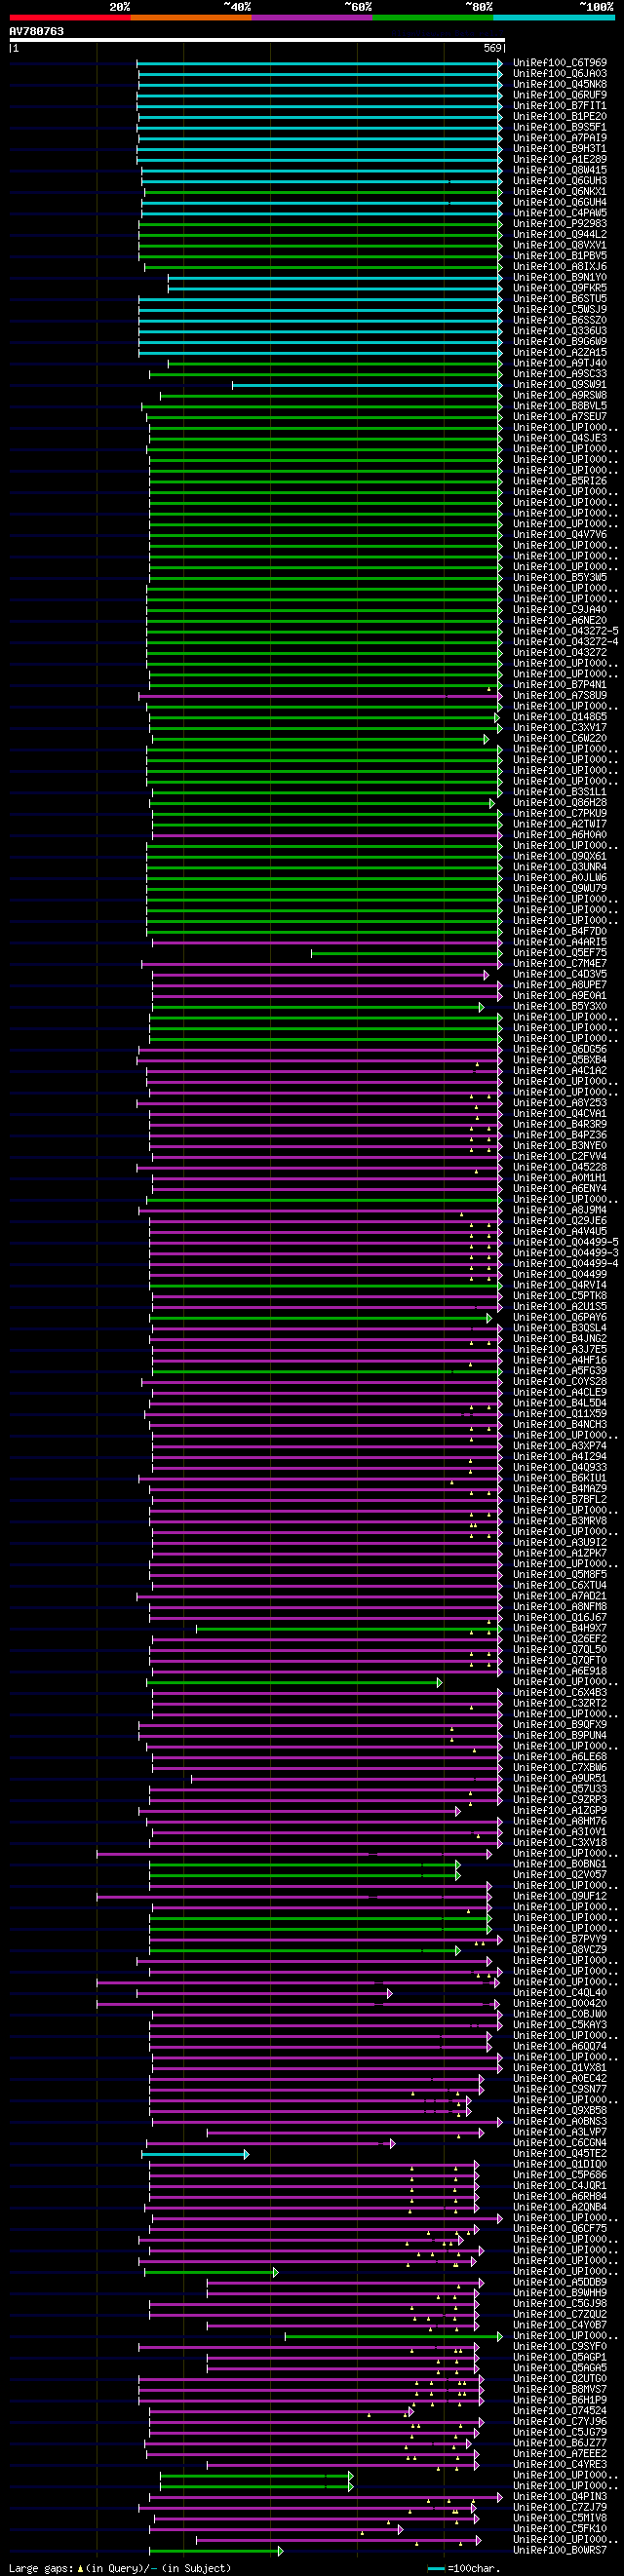Select hit label UniRef100_Q944L2

click(x=560, y=234)
